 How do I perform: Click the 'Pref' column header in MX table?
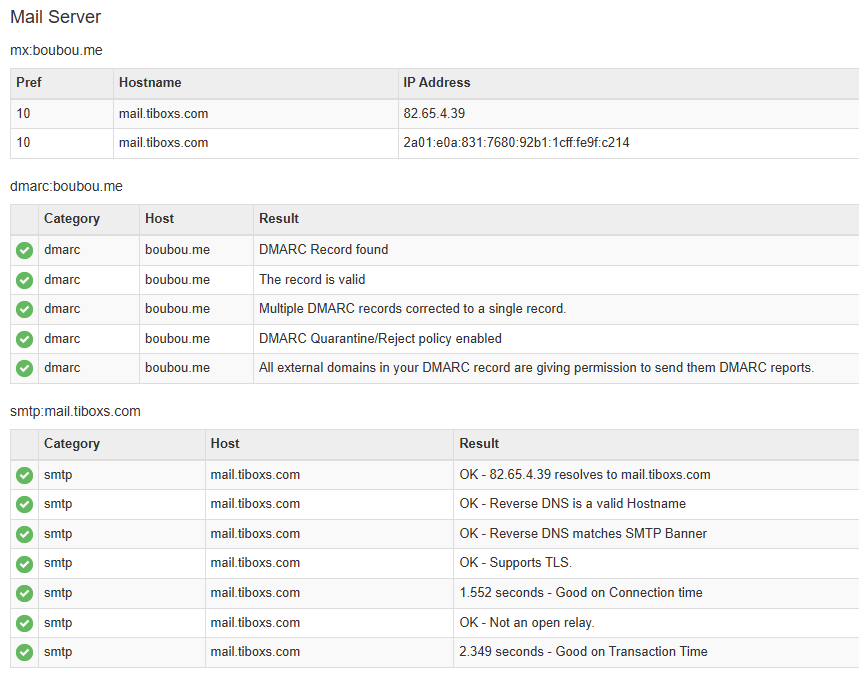coord(29,82)
